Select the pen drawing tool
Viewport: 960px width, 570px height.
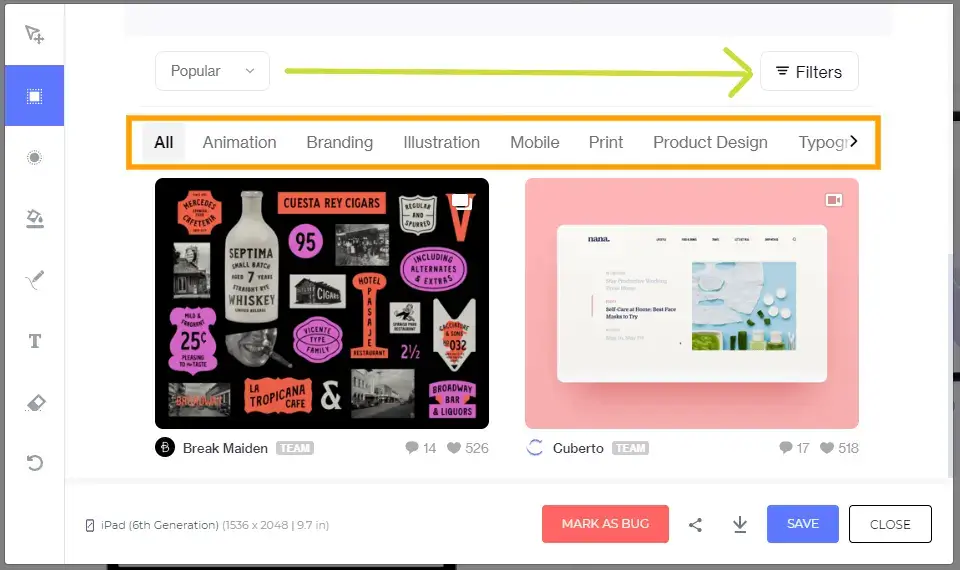pyautogui.click(x=34, y=281)
